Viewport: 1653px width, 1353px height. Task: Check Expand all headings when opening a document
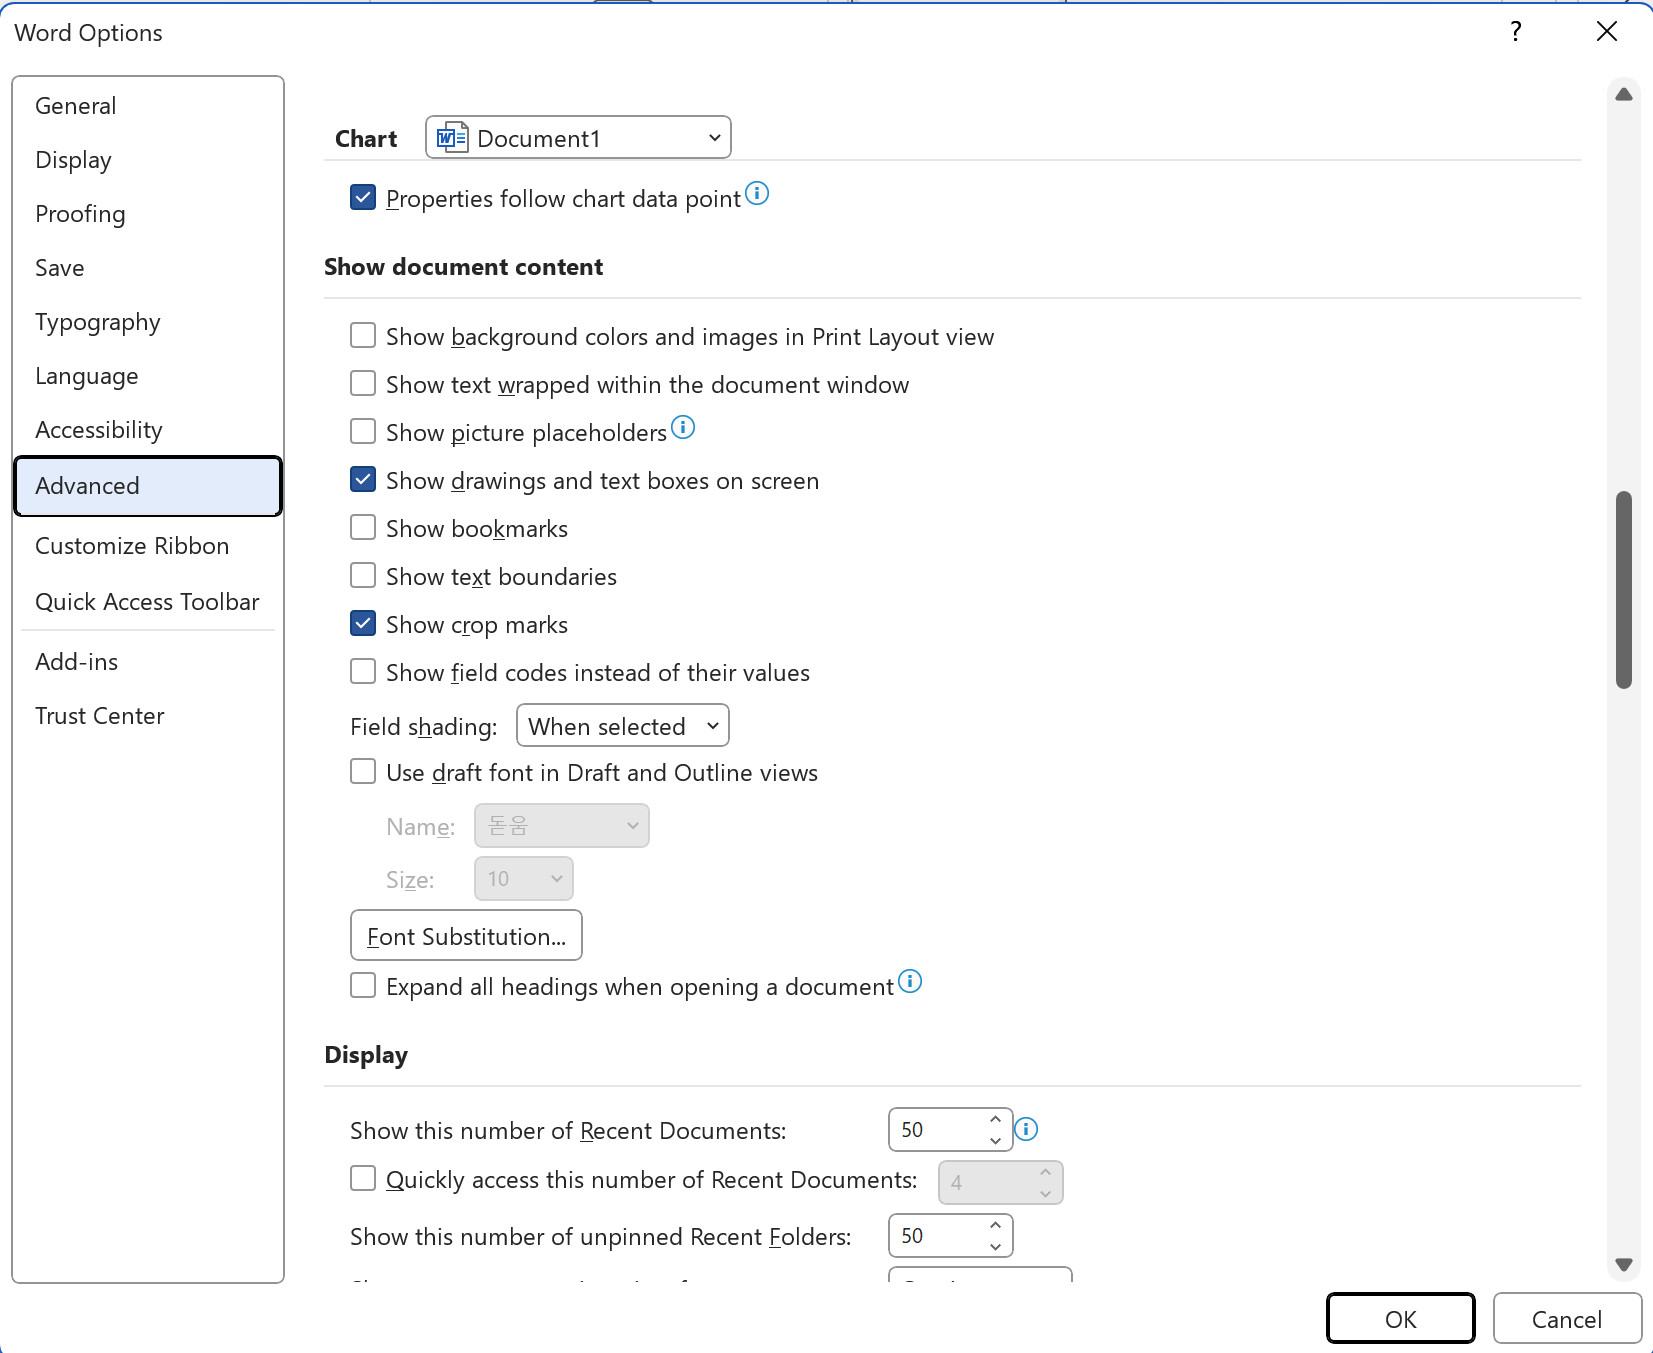click(363, 985)
